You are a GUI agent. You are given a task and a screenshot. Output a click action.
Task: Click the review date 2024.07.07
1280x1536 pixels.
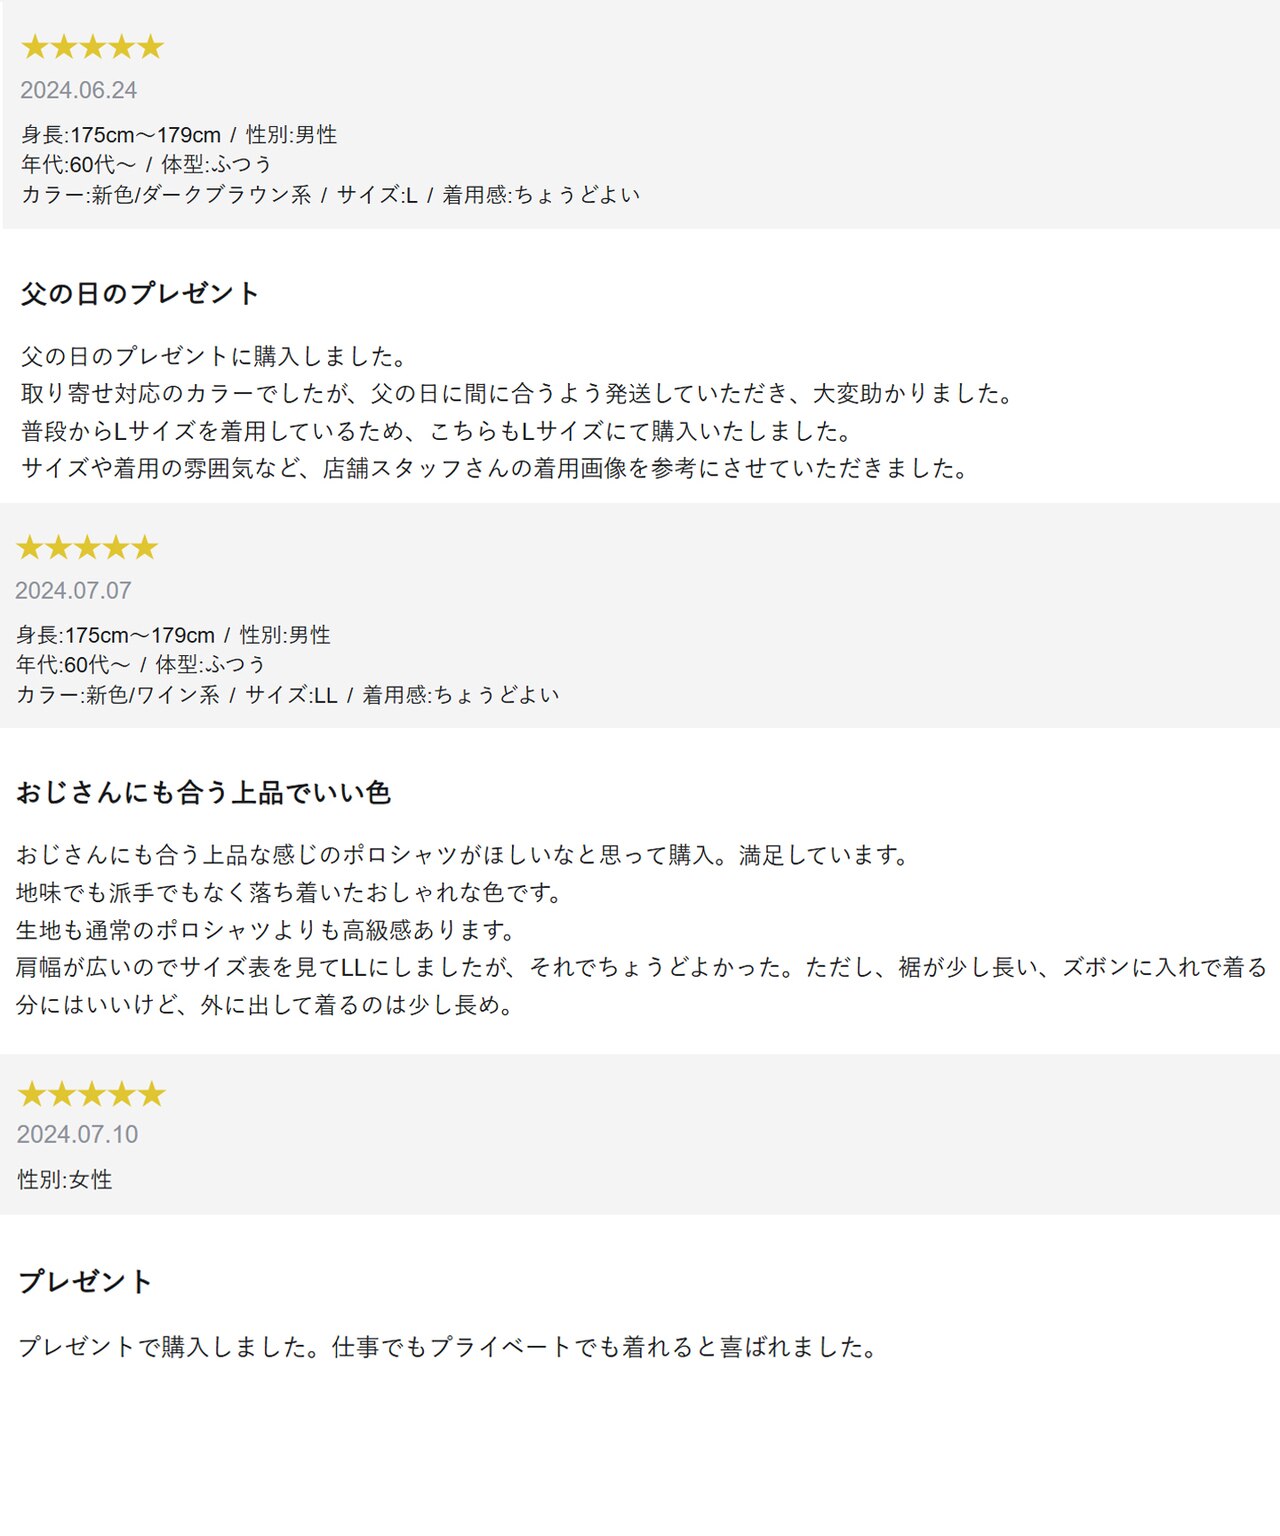tap(73, 590)
